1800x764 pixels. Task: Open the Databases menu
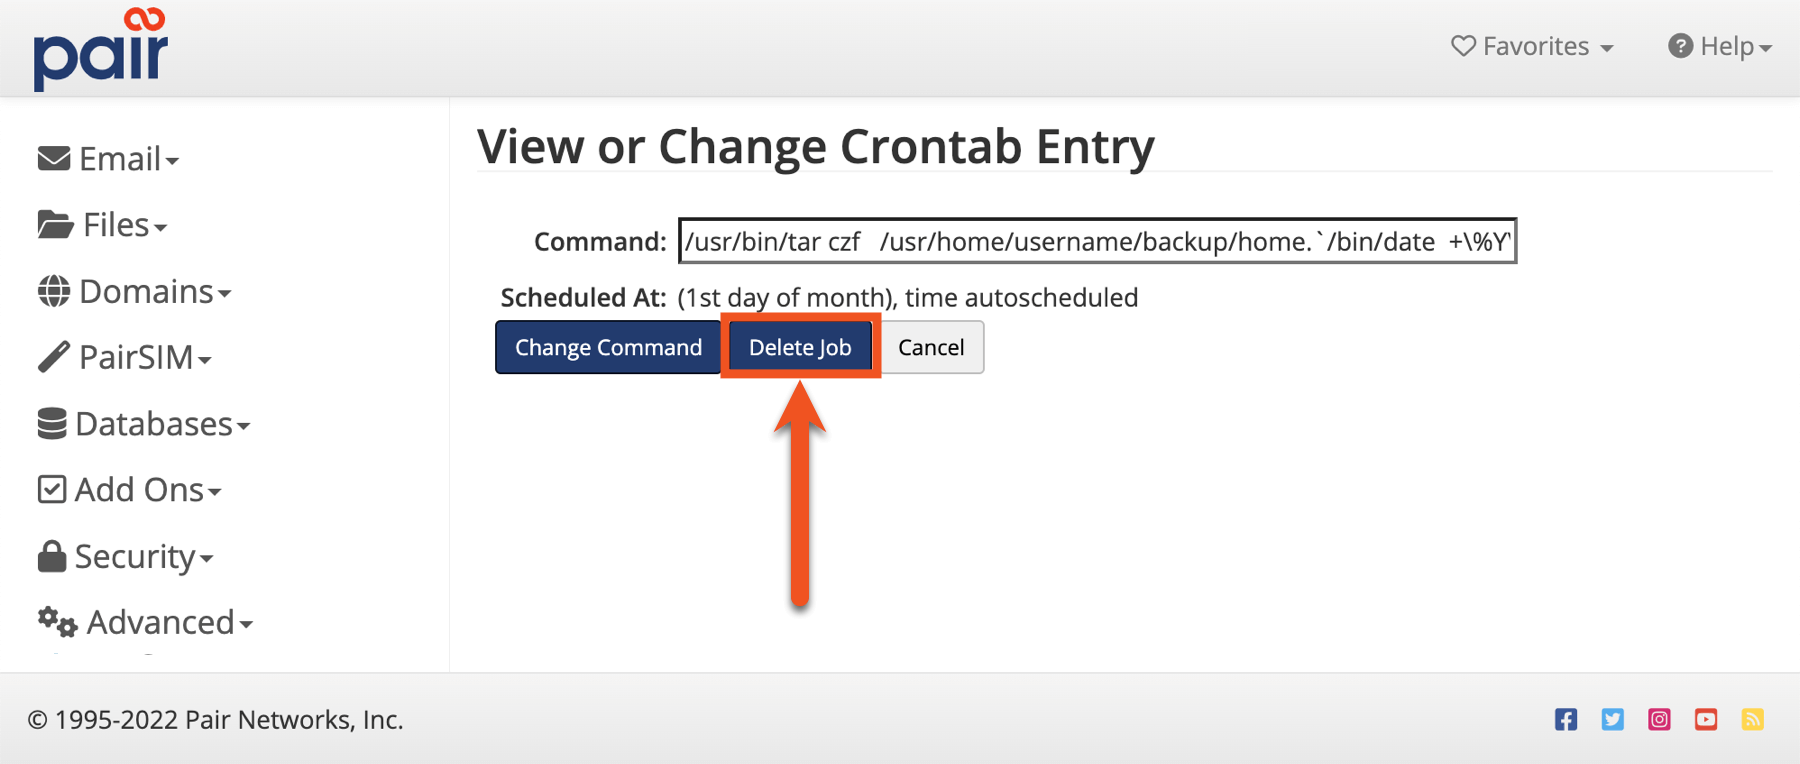point(144,424)
